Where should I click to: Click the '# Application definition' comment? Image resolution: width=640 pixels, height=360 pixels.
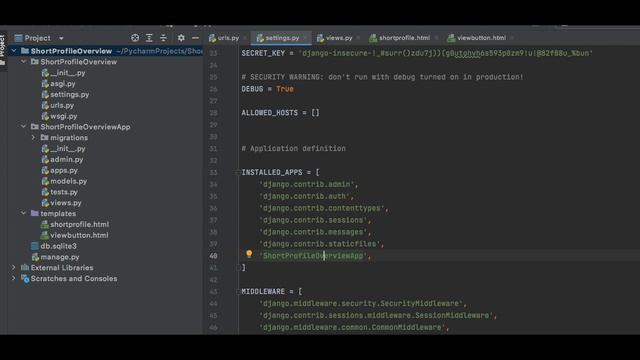pos(293,149)
